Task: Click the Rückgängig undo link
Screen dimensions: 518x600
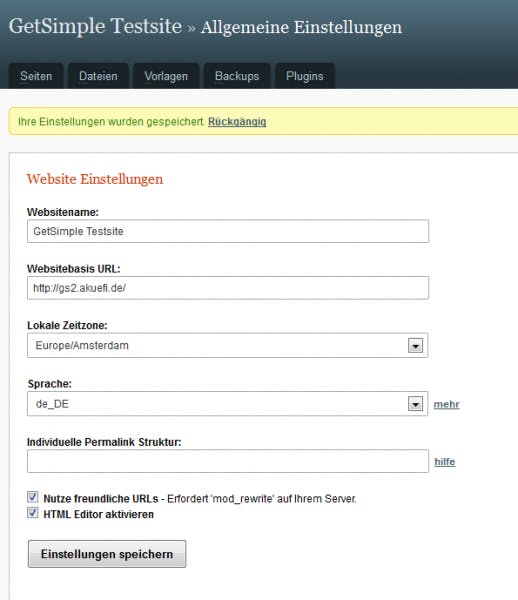Action: pyautogui.click(x=237, y=122)
